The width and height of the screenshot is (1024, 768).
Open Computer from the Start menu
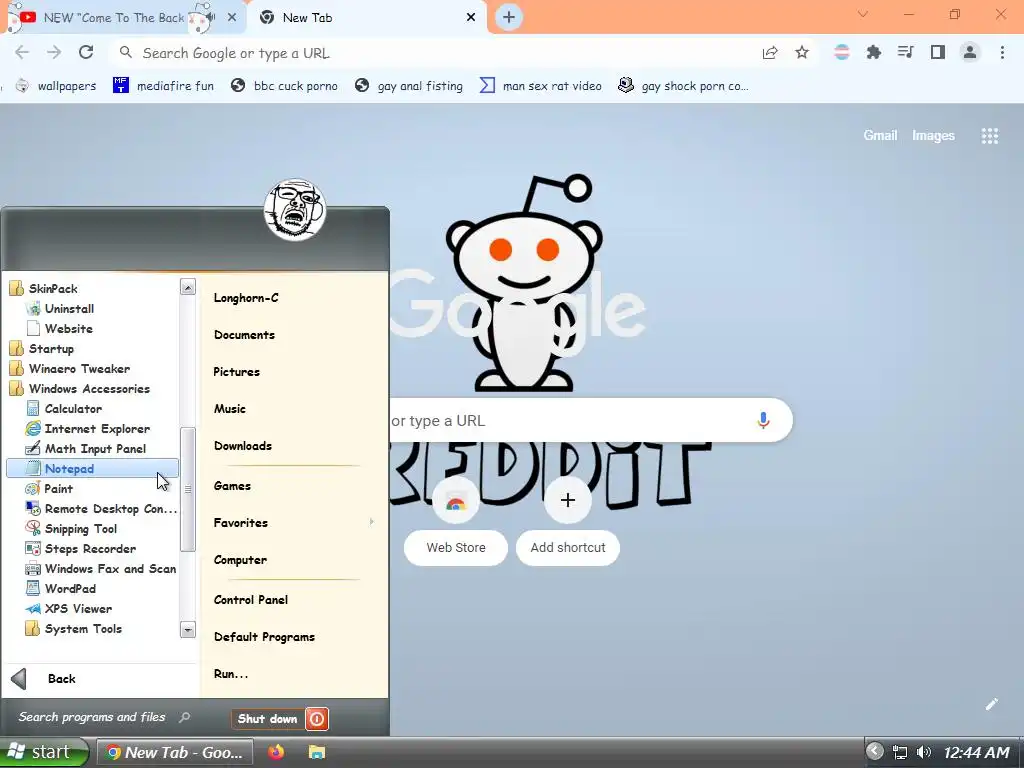pos(240,560)
